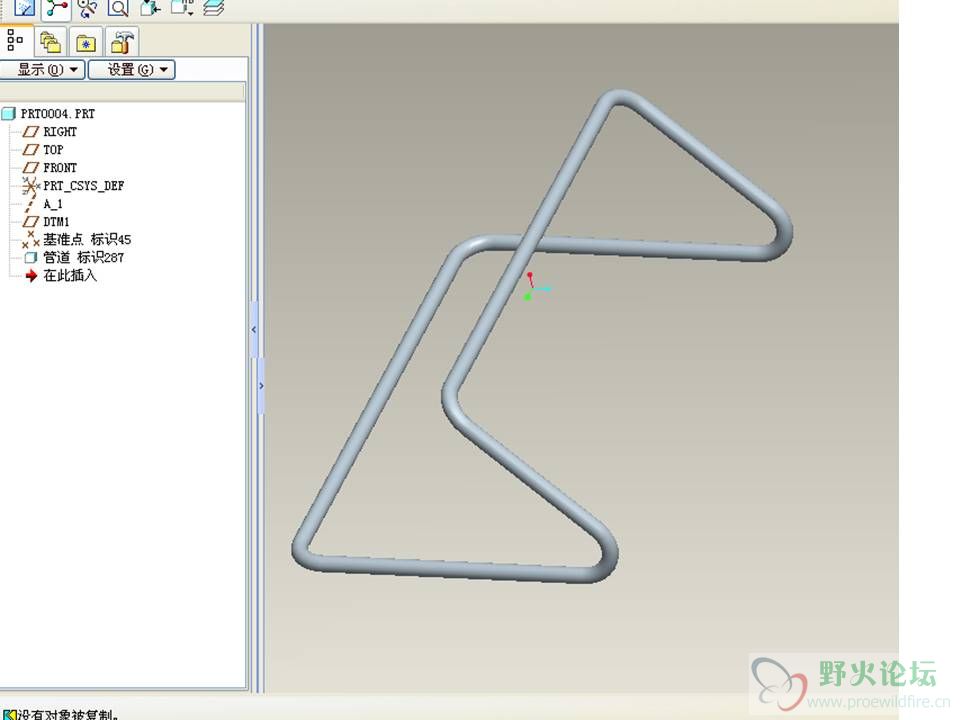Screen dimensions: 960x720
Task: Click the status message 没有对象被复制
Action: 66,714
